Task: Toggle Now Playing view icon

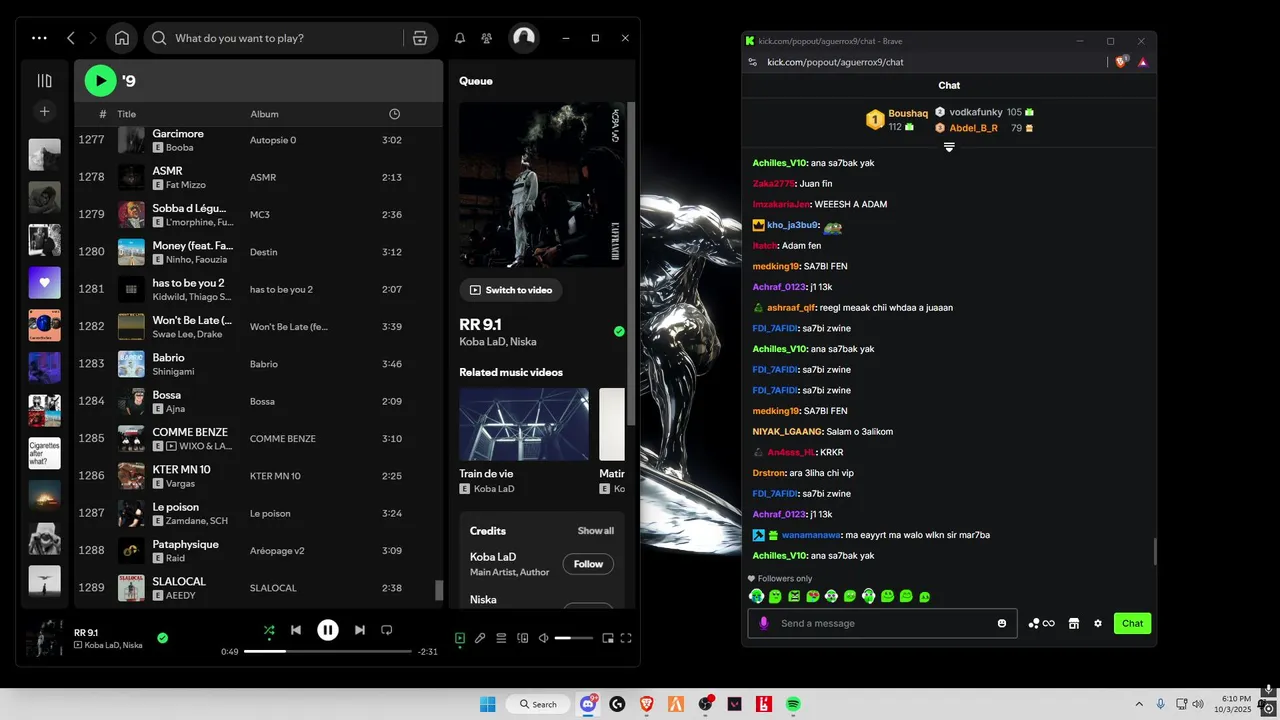Action: coord(460,638)
